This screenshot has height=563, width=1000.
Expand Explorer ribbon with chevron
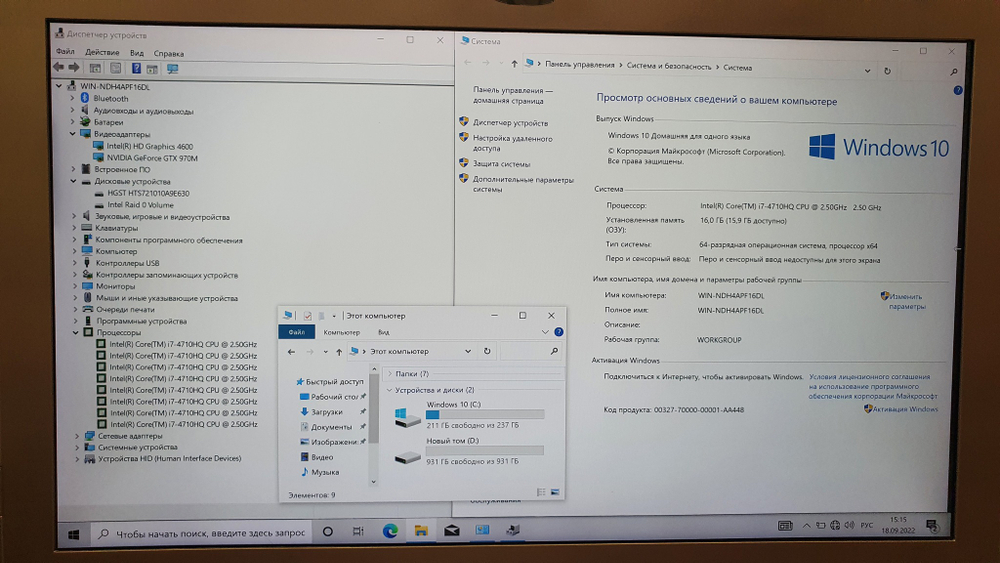point(545,332)
